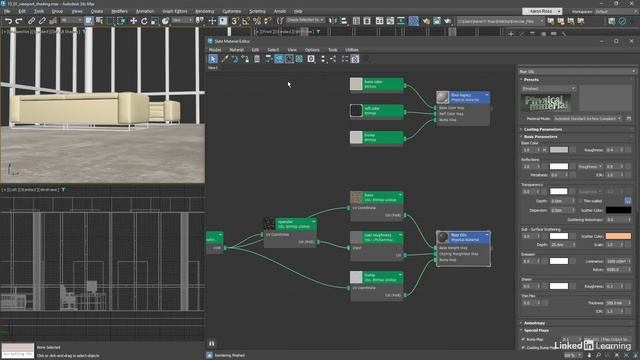Viewport: 640px width, 360px height.
Task: Select the Bump Bitmap node feeding floor legacy
Action: tap(377, 138)
